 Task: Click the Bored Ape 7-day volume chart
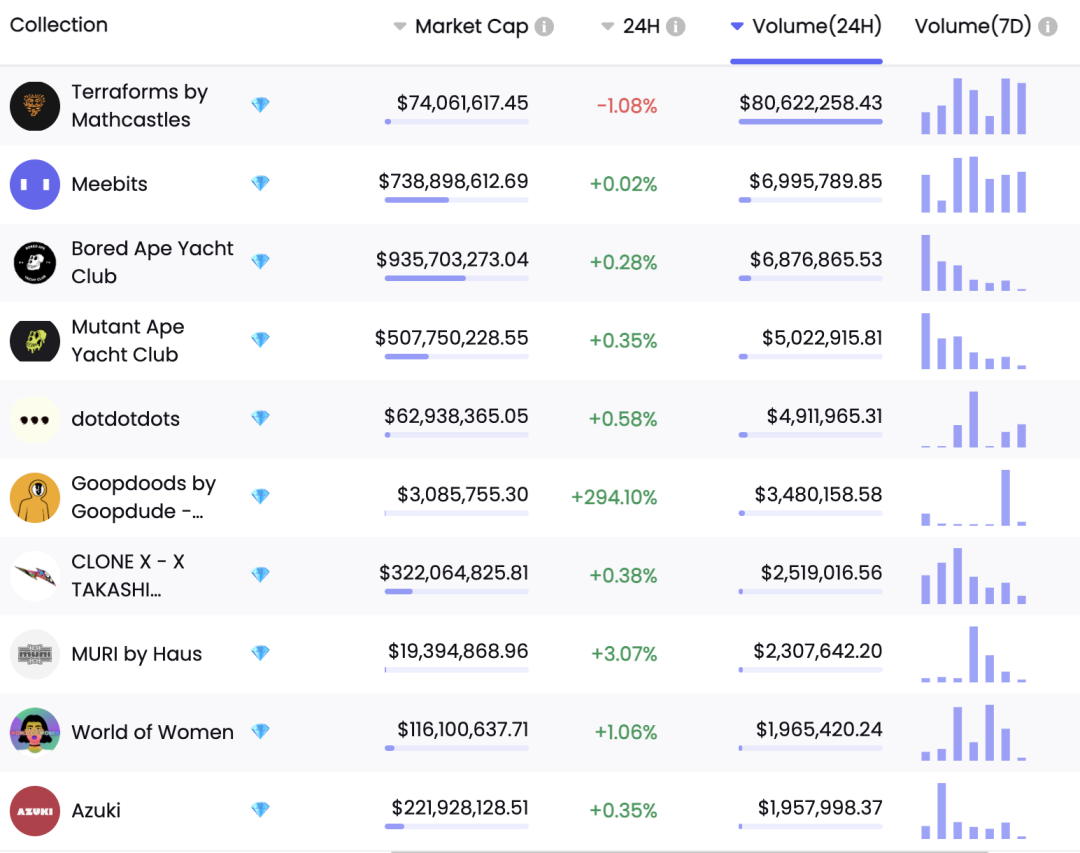pyautogui.click(x=974, y=263)
